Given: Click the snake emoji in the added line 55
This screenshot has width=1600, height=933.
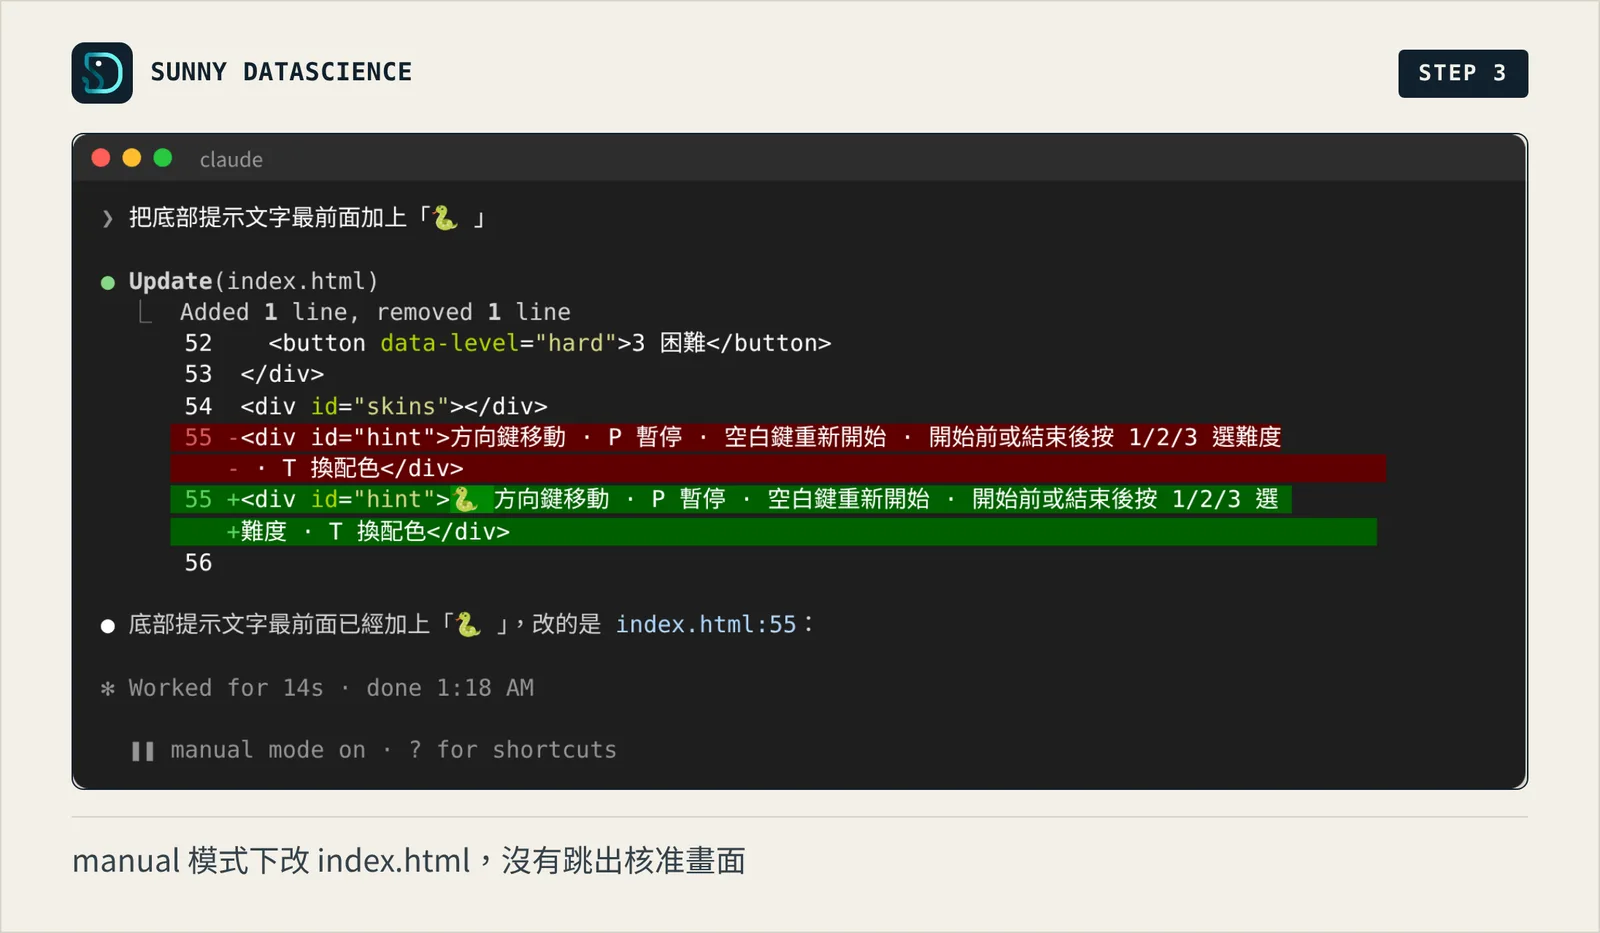Looking at the screenshot, I should [465, 498].
